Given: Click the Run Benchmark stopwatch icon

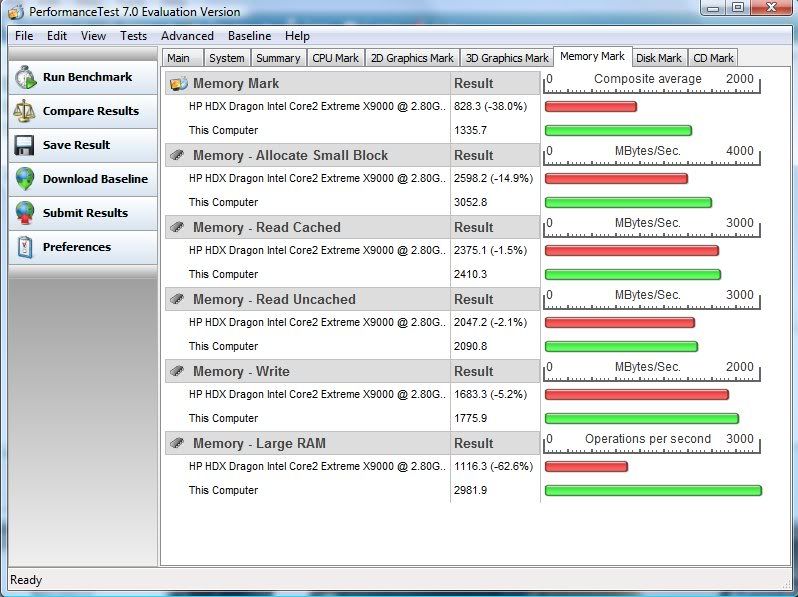Looking at the screenshot, I should [x=25, y=77].
